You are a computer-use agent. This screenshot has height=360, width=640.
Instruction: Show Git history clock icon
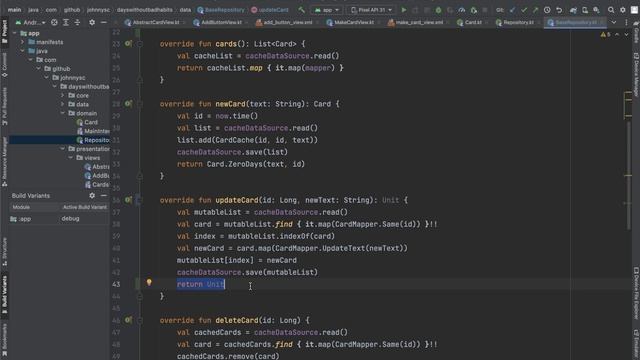coord(547,10)
